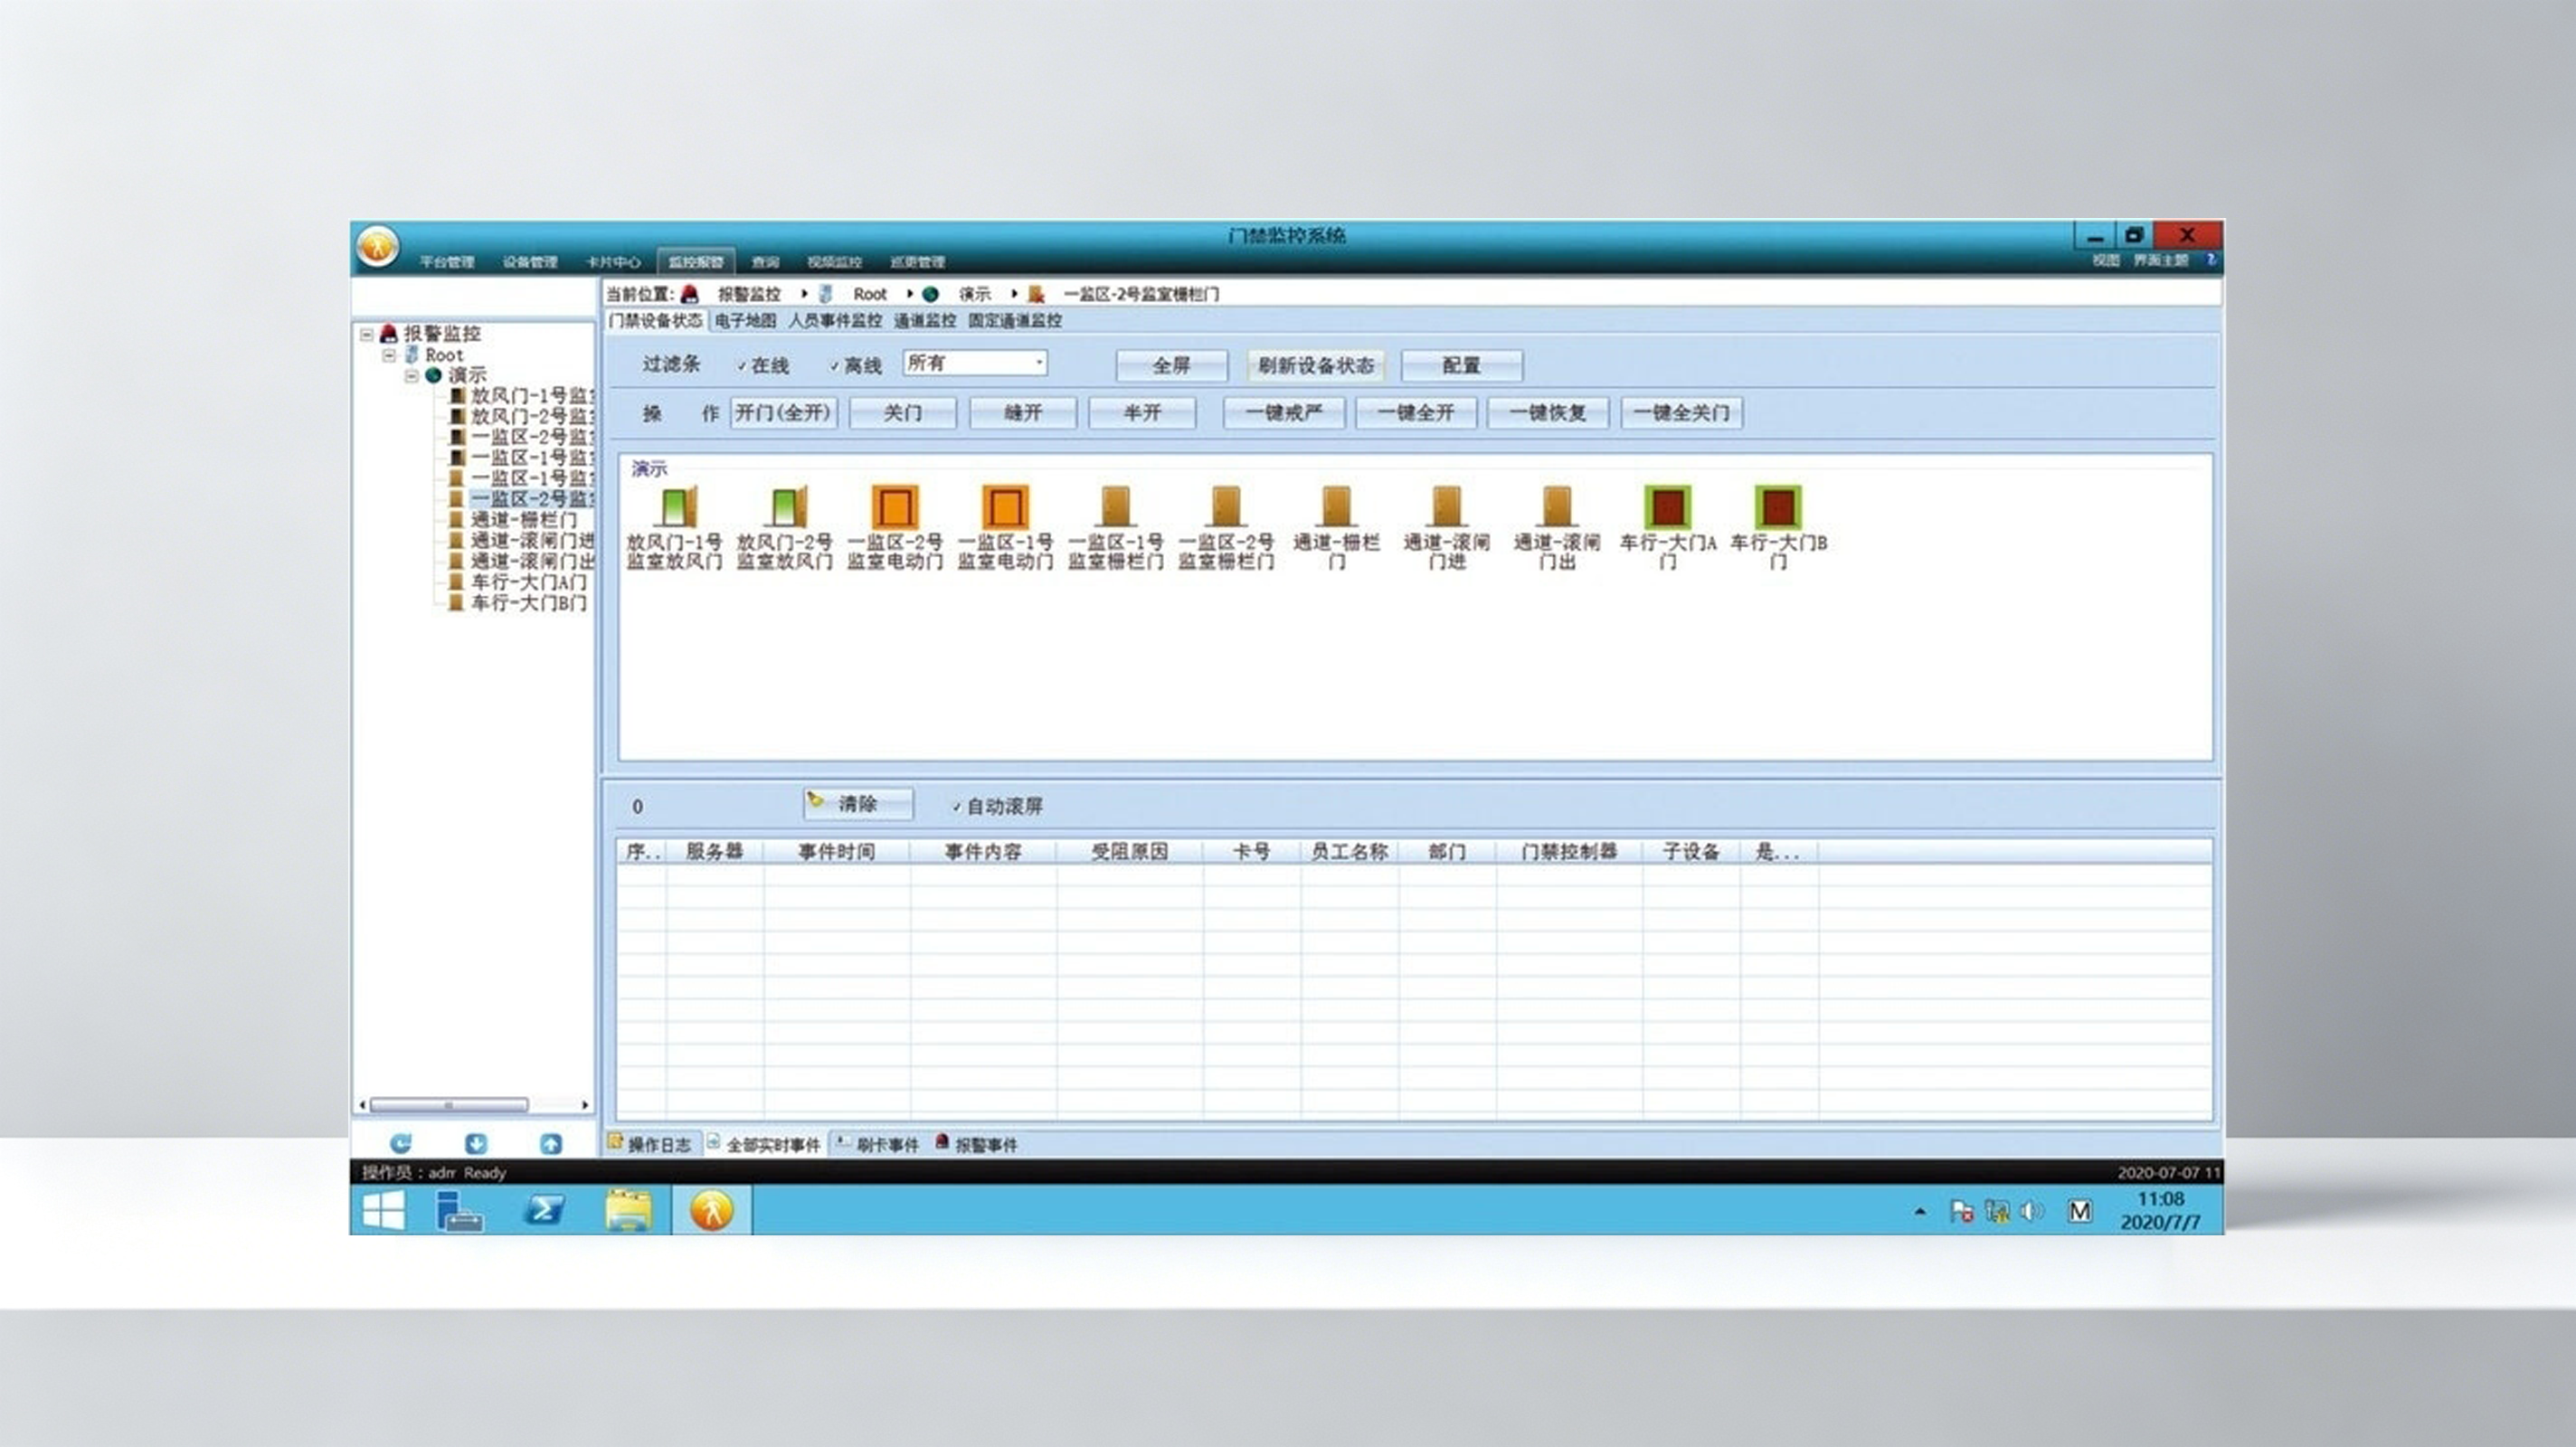Select the 通道-滚闸门出 door icon in device panel

(1557, 506)
